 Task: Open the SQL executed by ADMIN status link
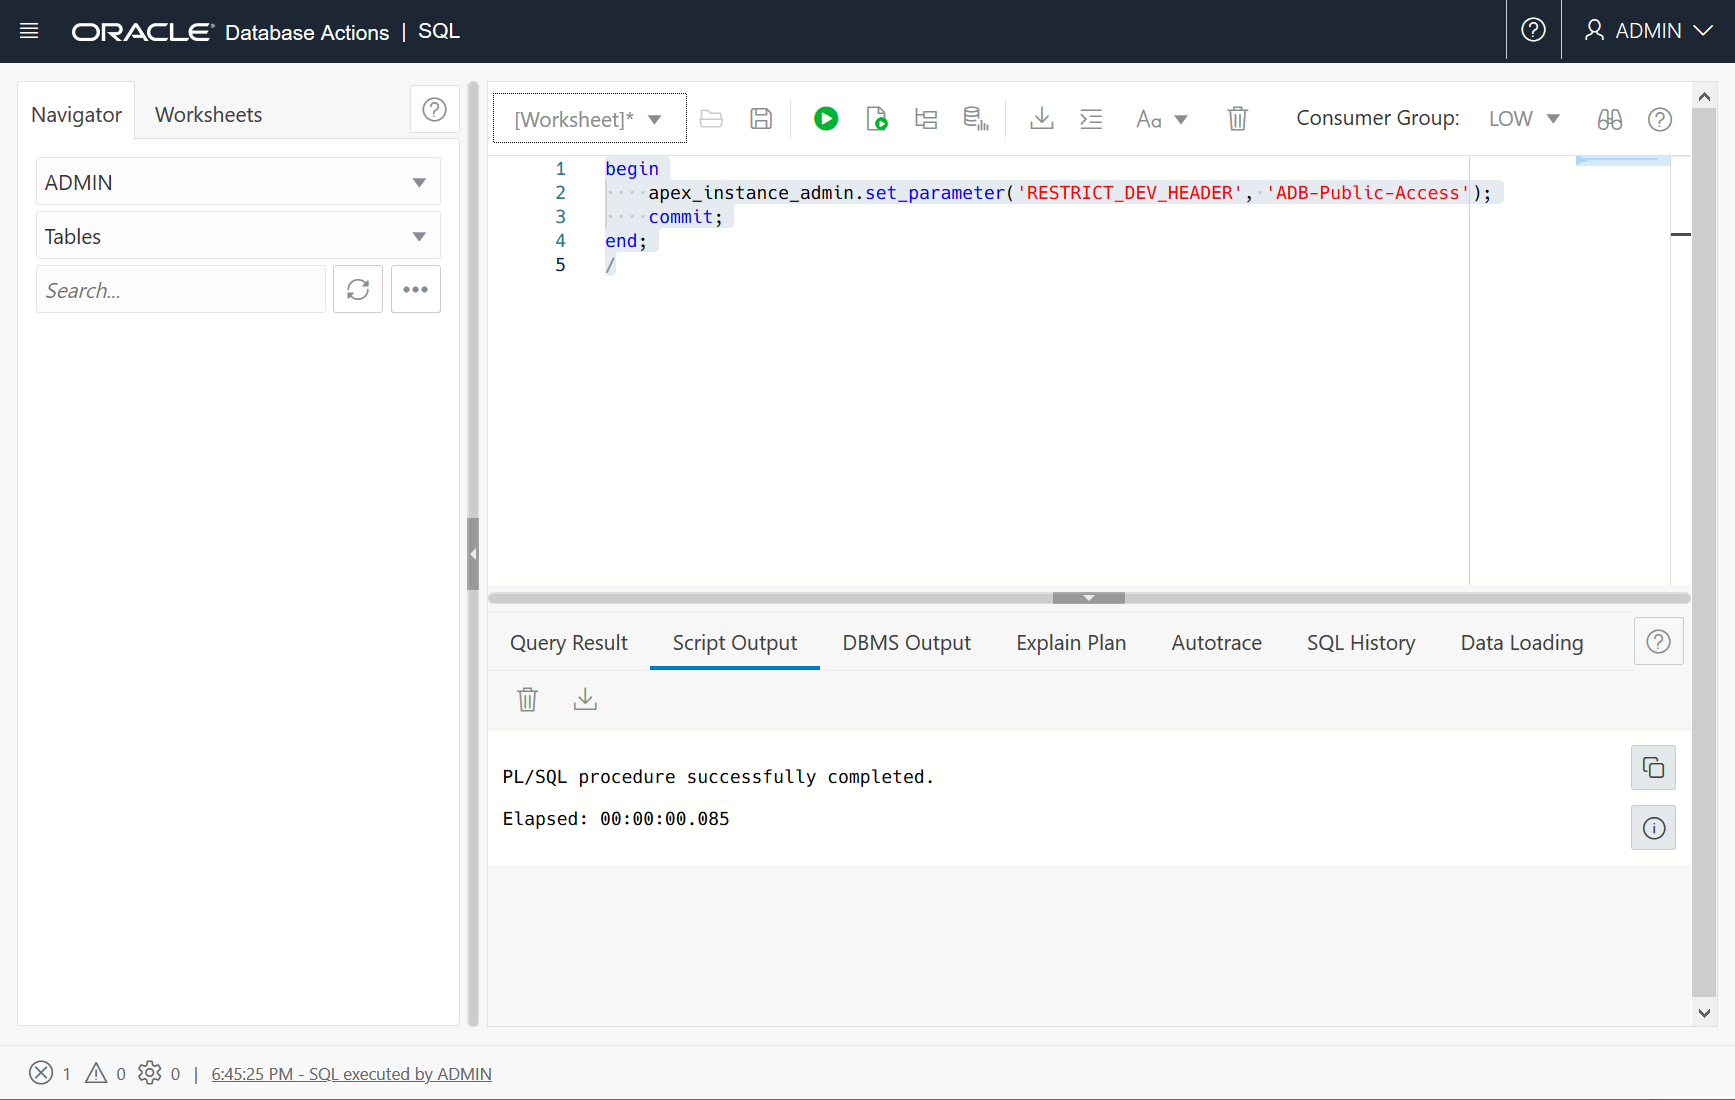pyautogui.click(x=351, y=1073)
